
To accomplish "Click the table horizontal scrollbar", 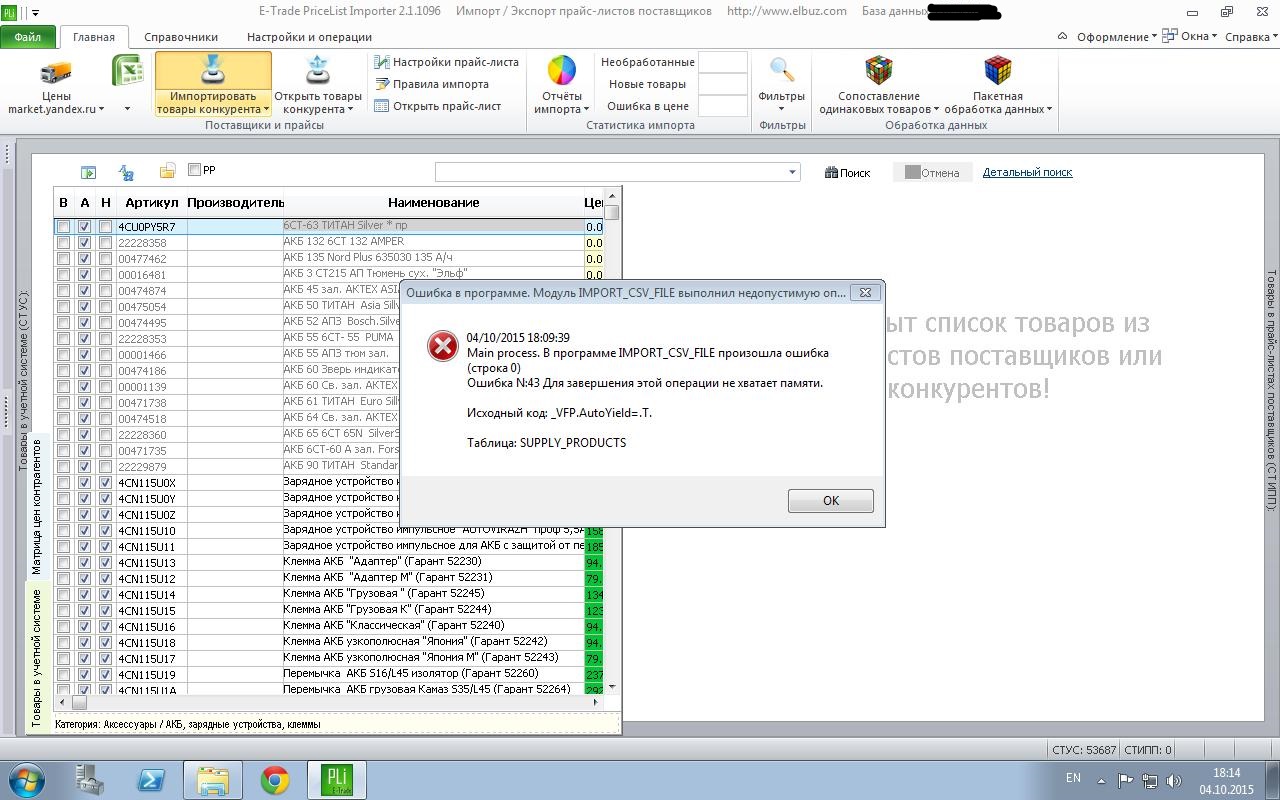I will coord(327,703).
